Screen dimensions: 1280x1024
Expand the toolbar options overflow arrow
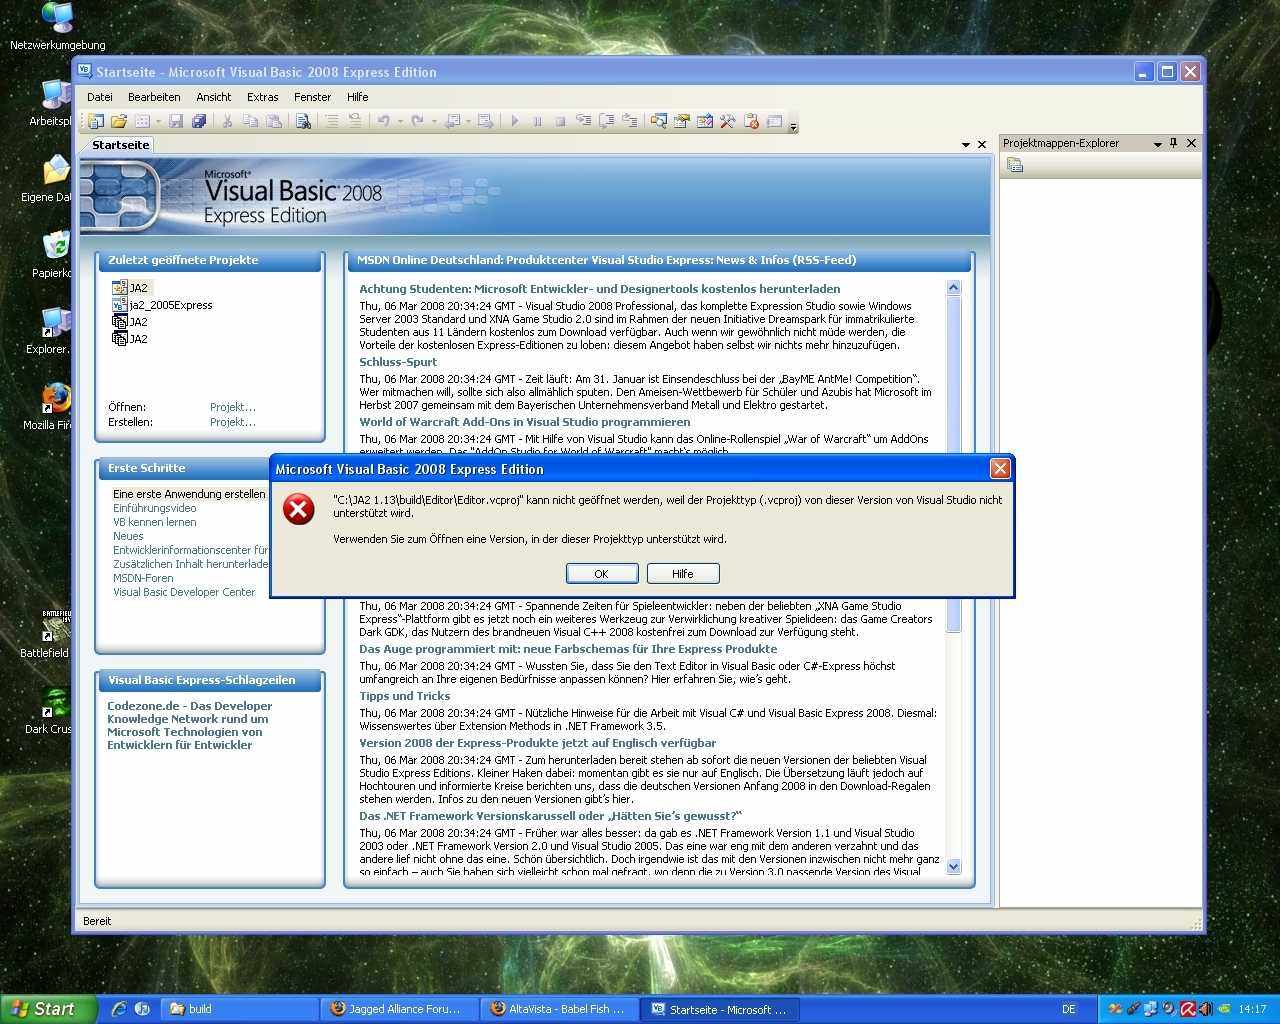(794, 126)
